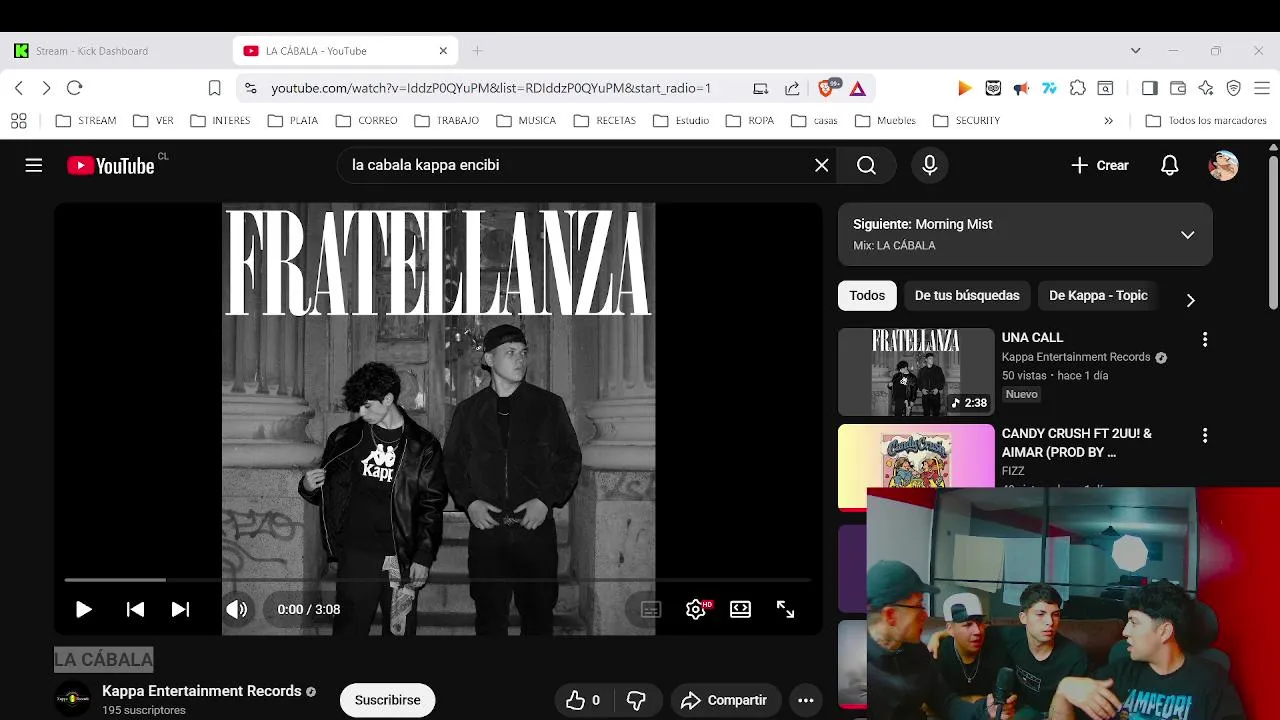
Task: Open YouTube notifications bell
Action: tap(1169, 166)
